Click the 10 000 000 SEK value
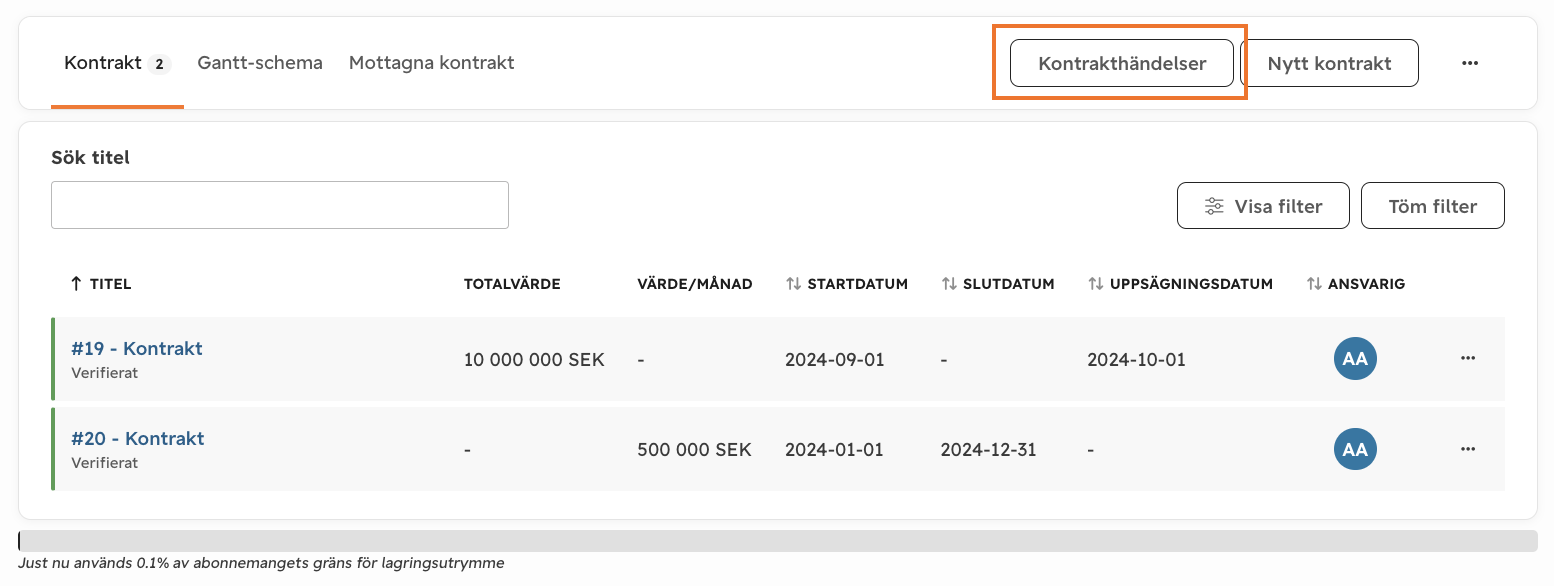Viewport: 1554px width, 586px height. click(x=534, y=359)
